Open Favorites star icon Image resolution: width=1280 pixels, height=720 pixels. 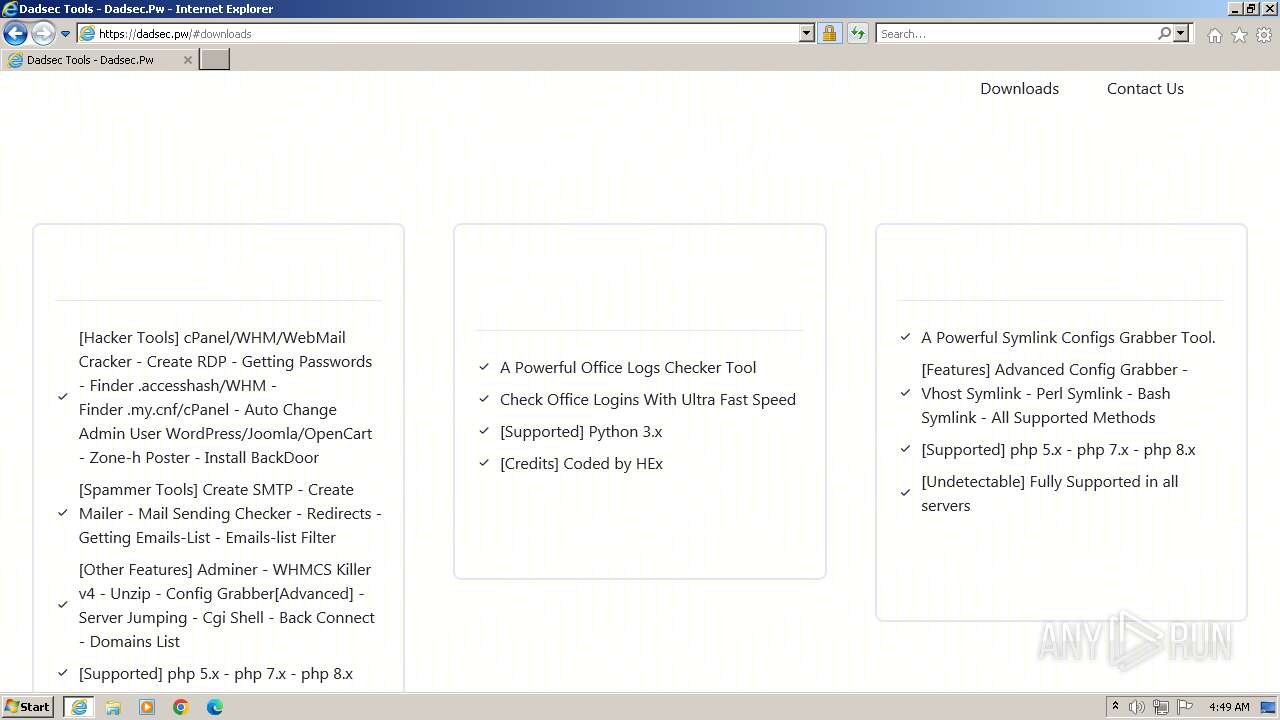1239,35
